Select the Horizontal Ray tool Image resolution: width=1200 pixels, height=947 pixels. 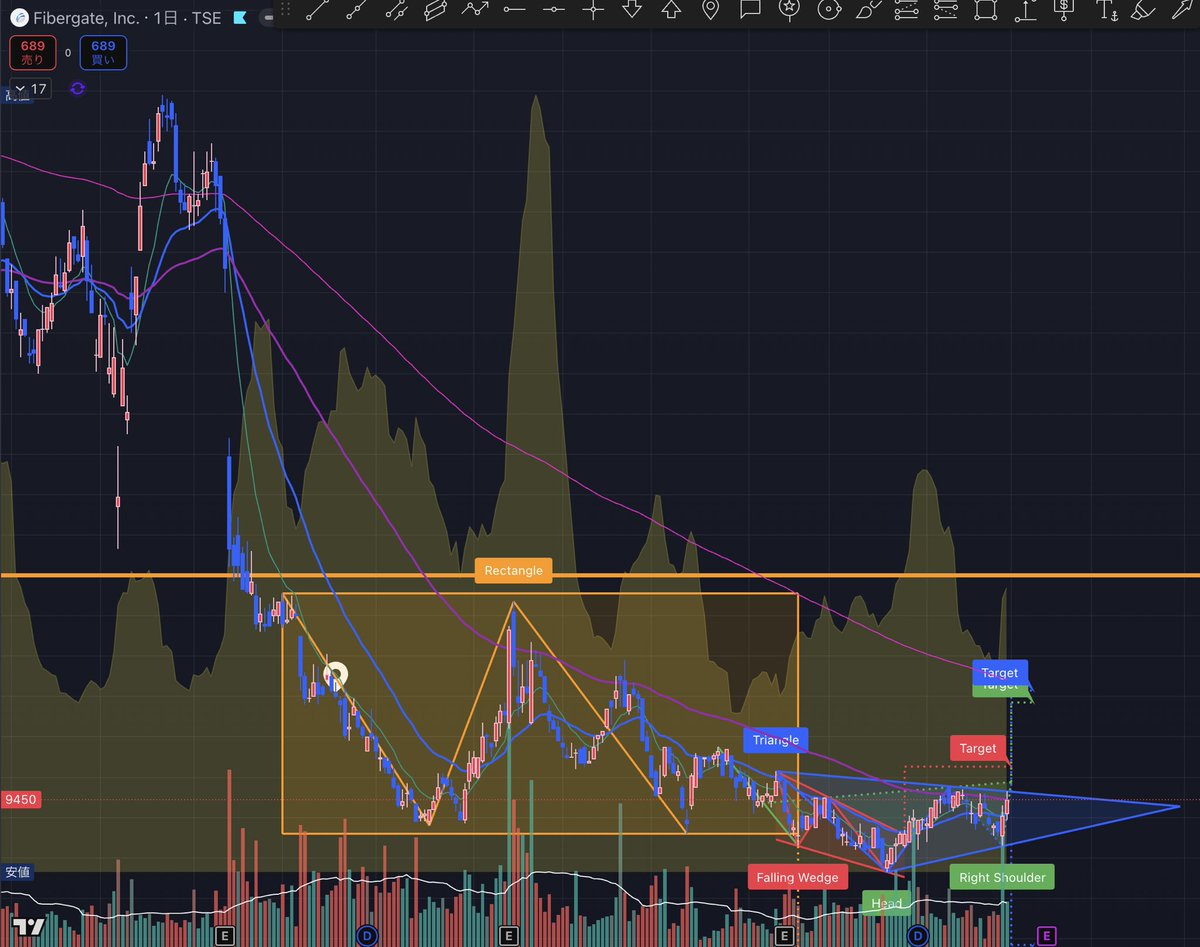(x=514, y=10)
